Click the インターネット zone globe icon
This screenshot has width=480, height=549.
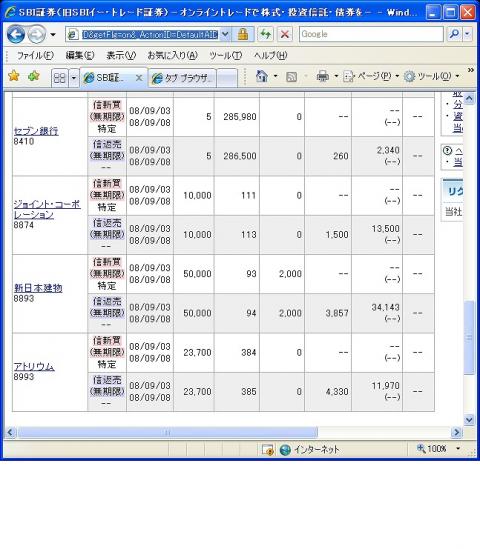click(285, 450)
